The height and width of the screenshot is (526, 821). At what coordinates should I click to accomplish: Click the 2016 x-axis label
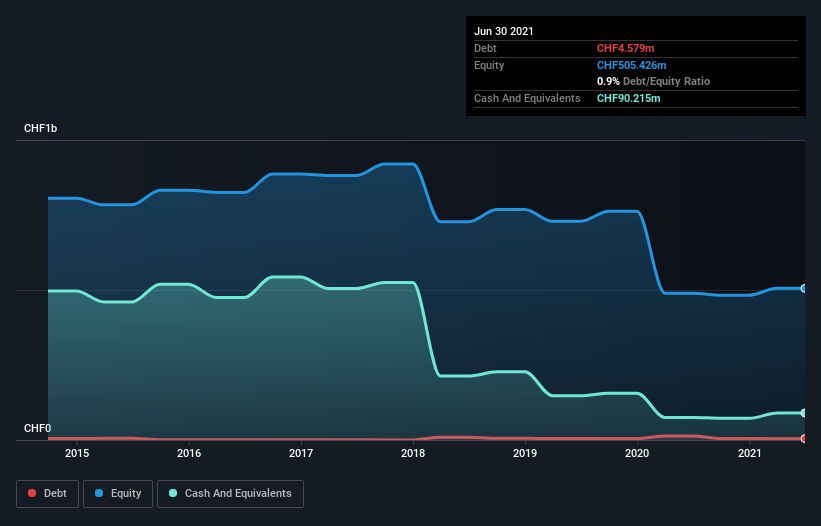pos(189,453)
